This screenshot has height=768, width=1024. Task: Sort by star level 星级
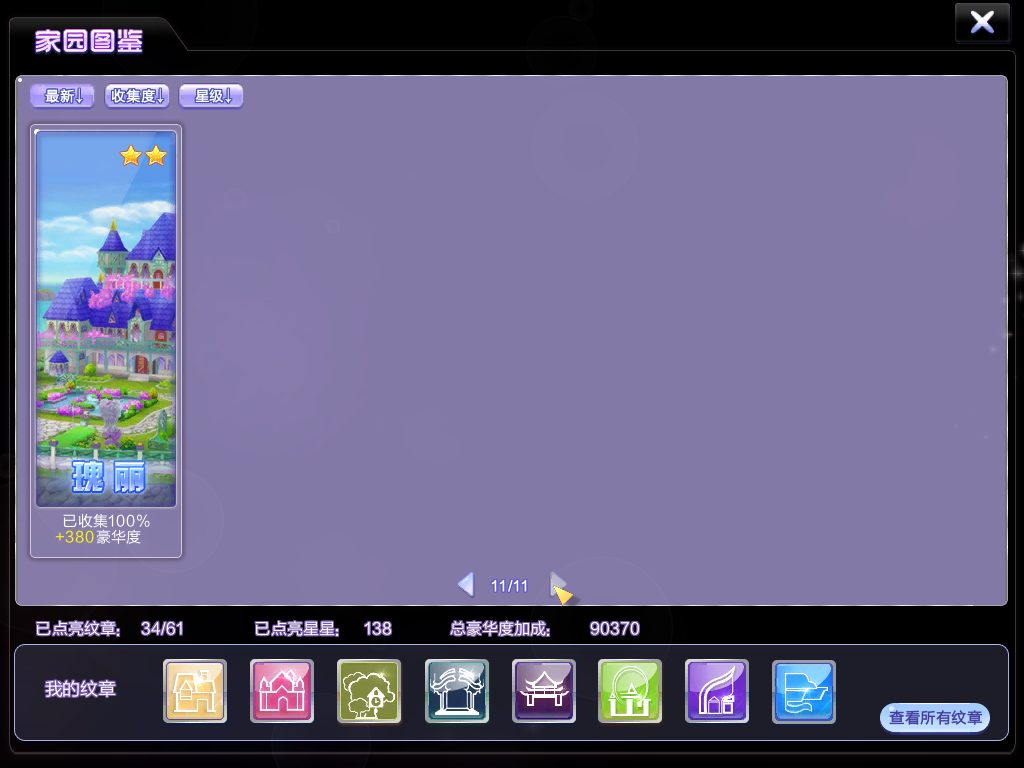[x=212, y=96]
